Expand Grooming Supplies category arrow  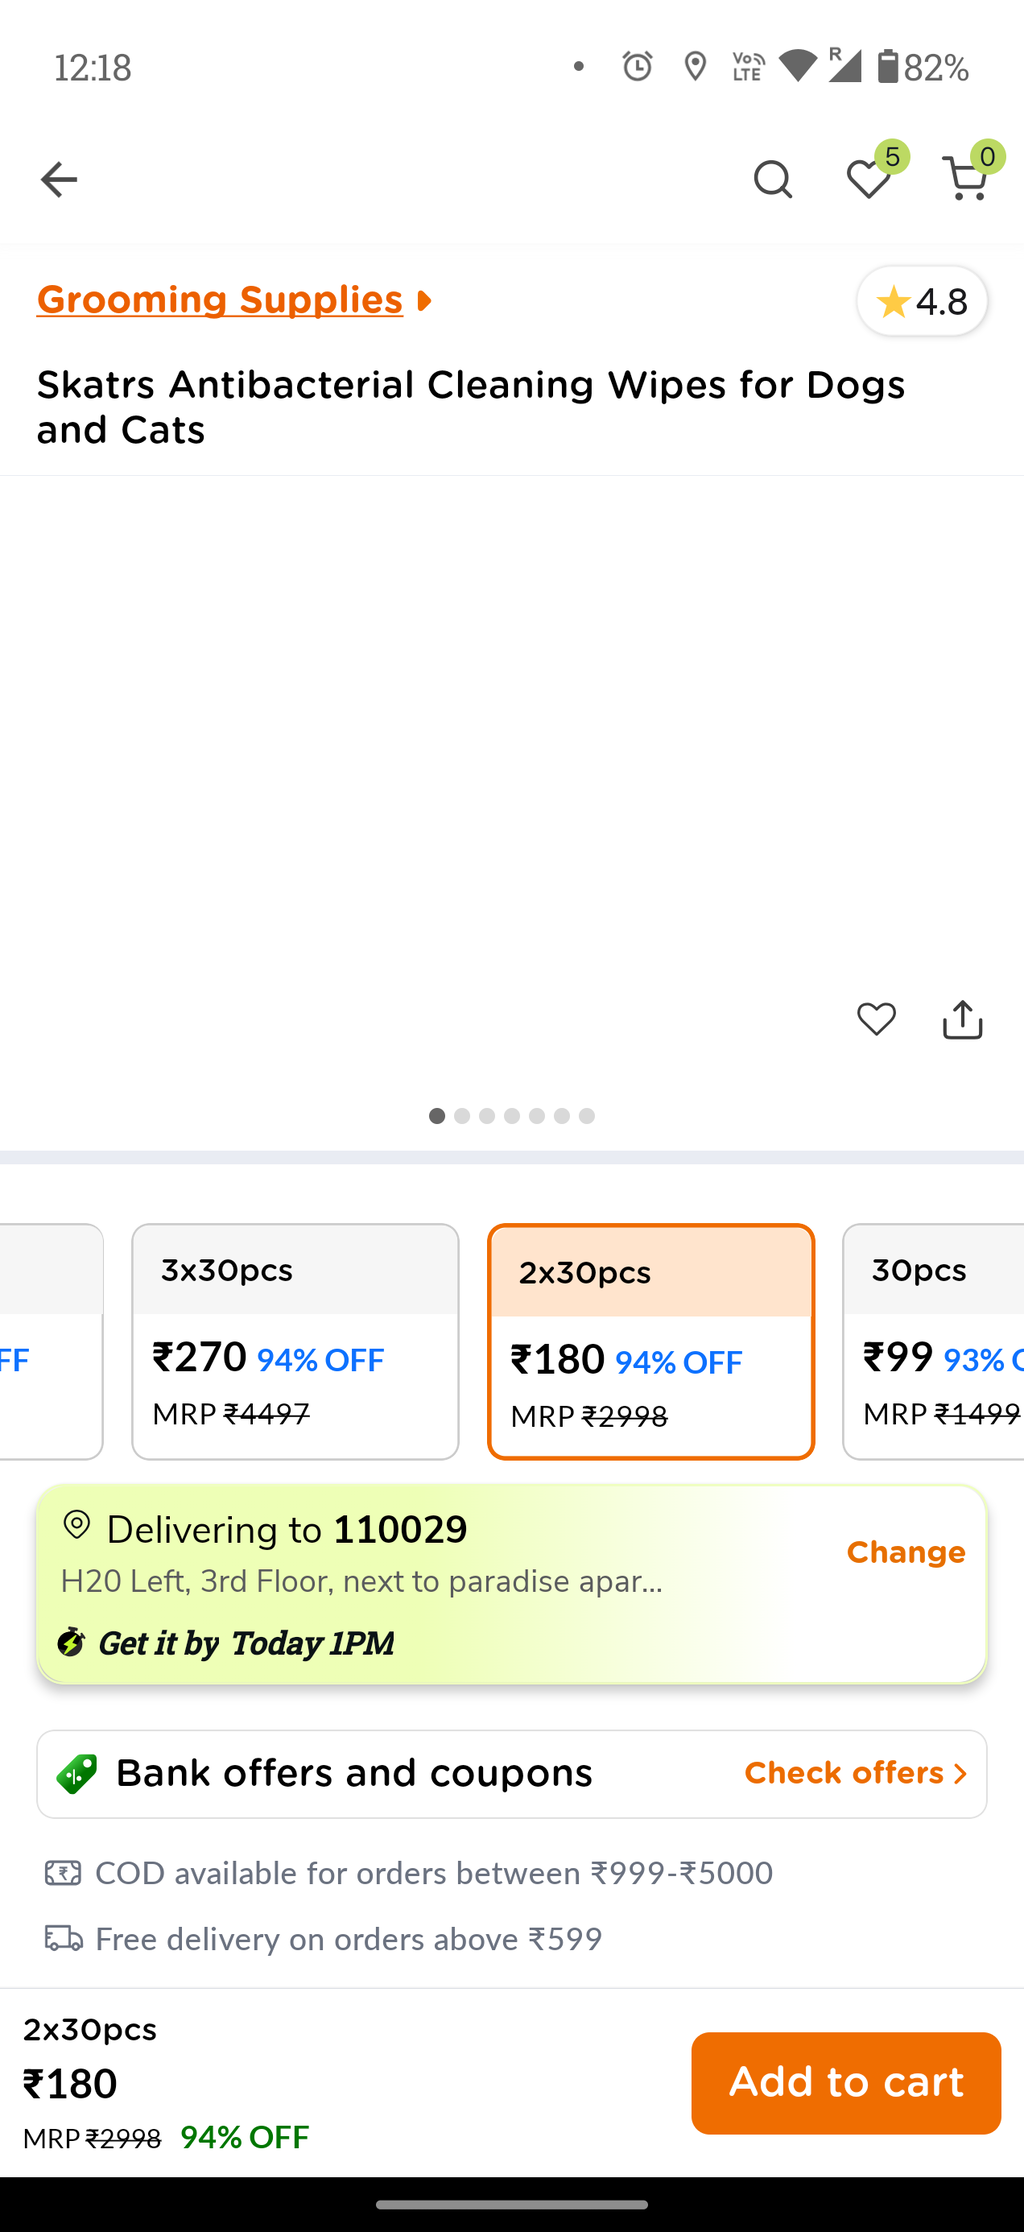click(x=424, y=300)
